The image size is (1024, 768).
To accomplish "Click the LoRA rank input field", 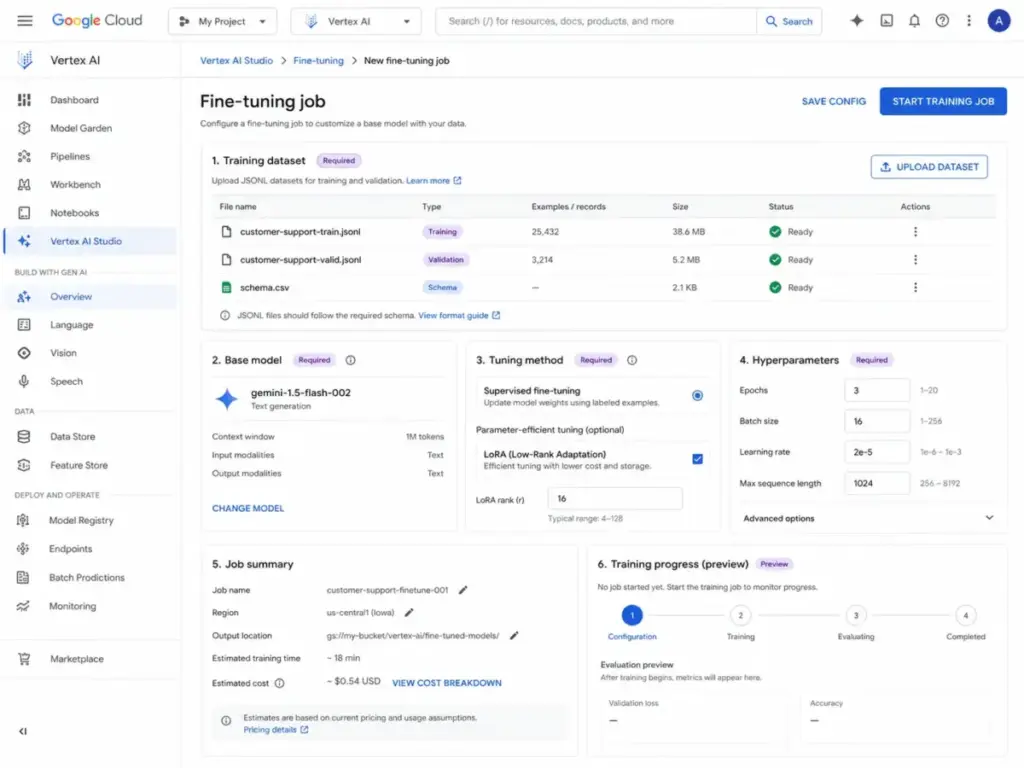I will [x=615, y=498].
